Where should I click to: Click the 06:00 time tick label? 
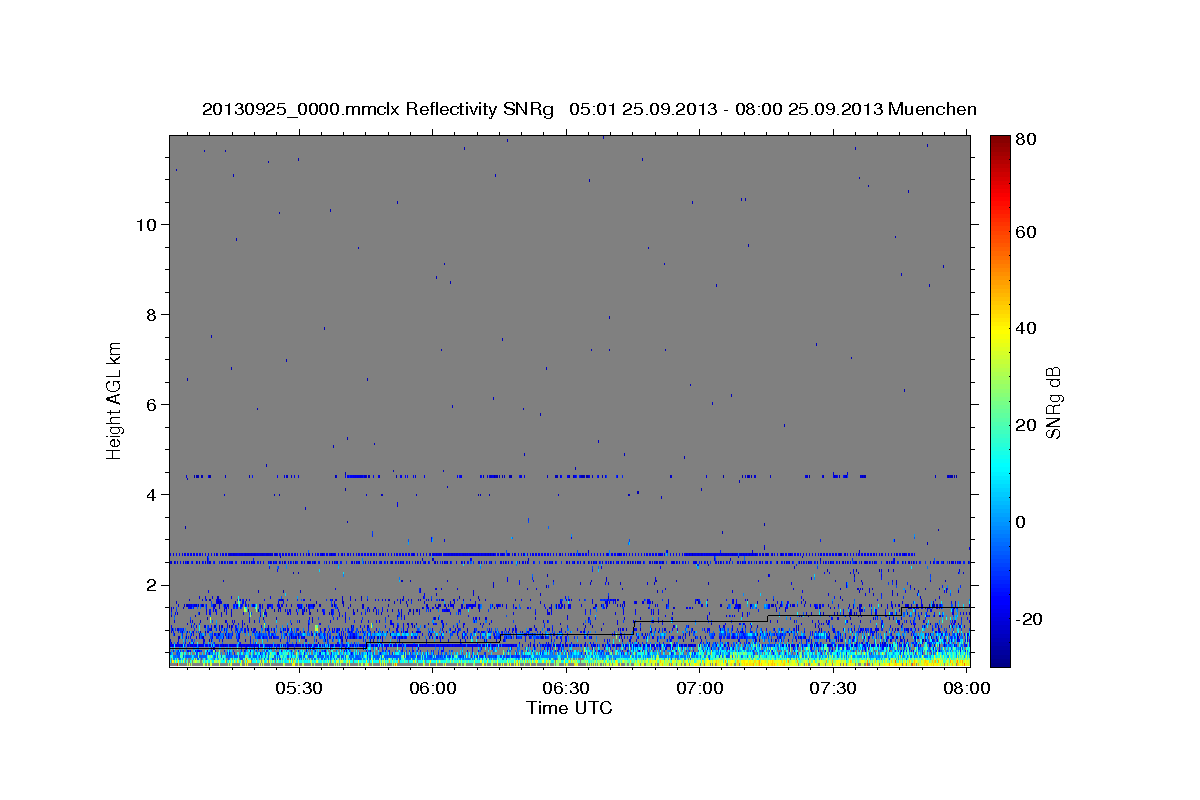pos(432,689)
